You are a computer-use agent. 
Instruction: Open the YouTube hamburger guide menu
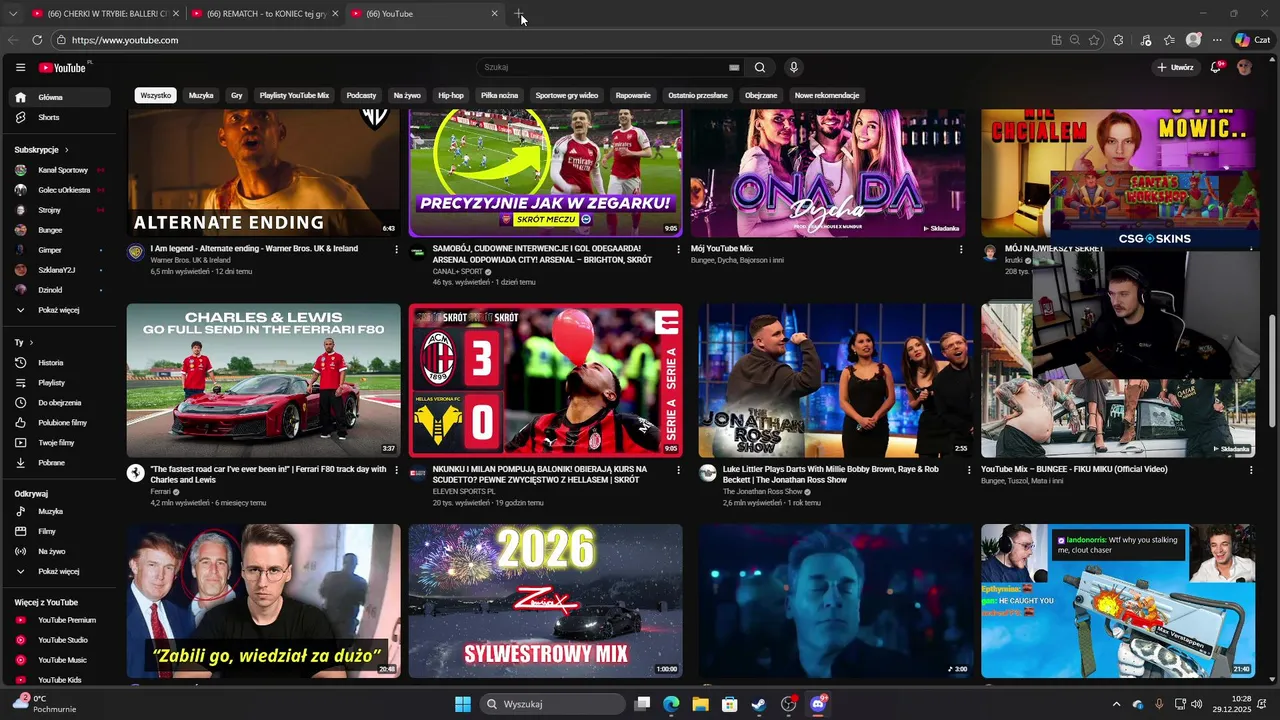[x=20, y=68]
